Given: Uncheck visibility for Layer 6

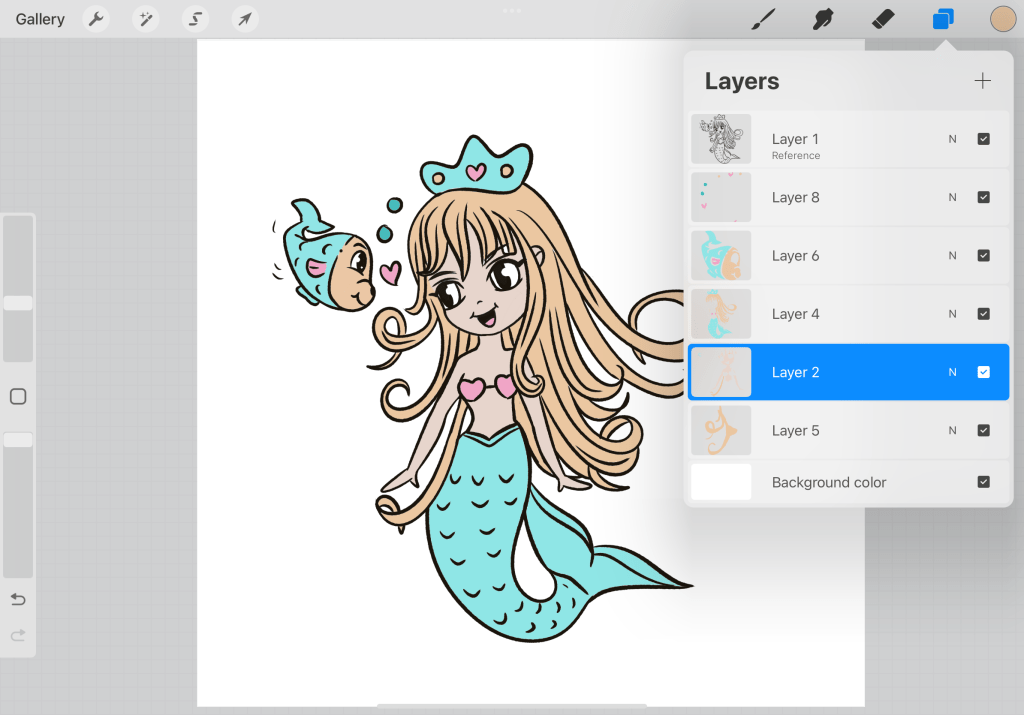Looking at the screenshot, I should click(x=983, y=256).
